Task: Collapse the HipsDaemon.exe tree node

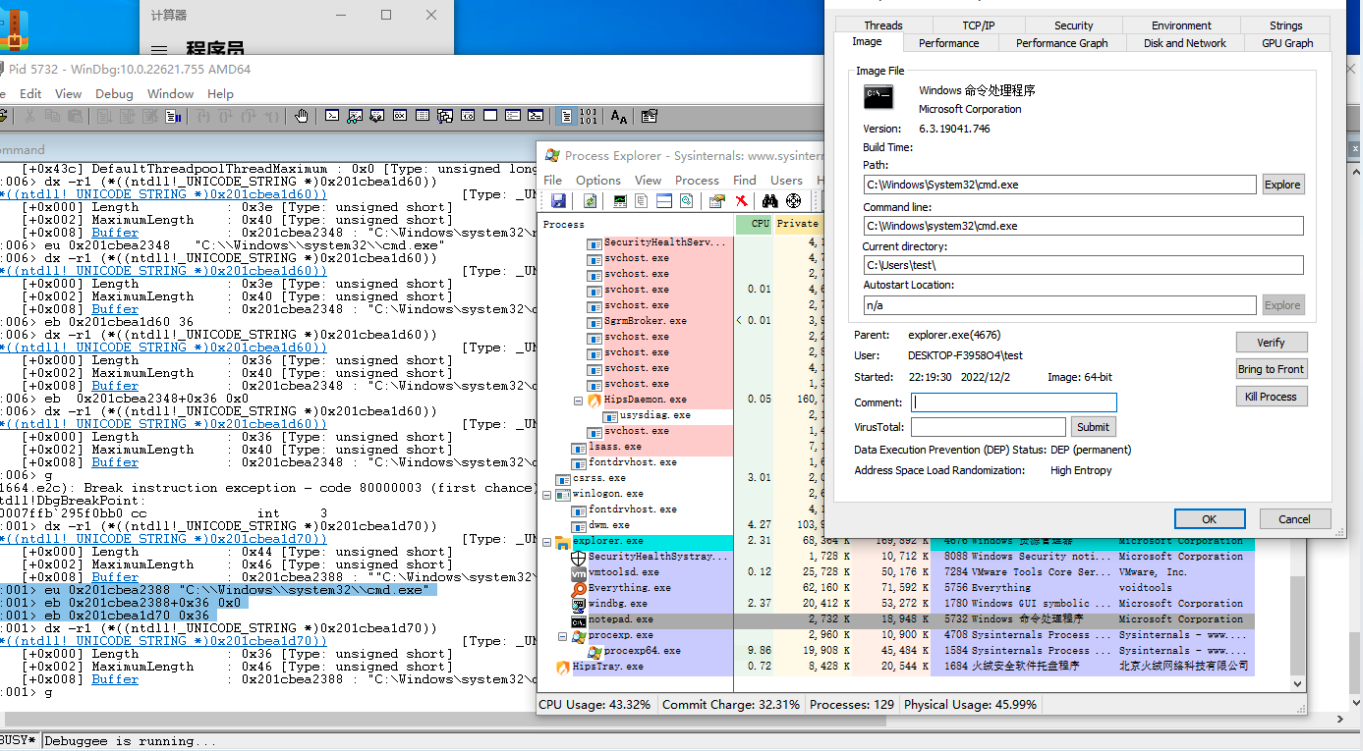Action: pyautogui.click(x=578, y=400)
